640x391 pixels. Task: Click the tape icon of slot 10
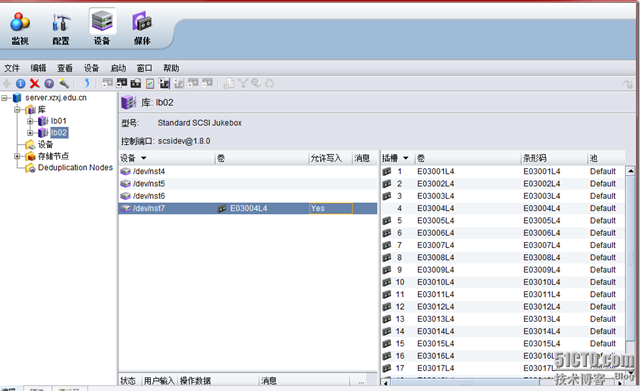[x=387, y=282]
